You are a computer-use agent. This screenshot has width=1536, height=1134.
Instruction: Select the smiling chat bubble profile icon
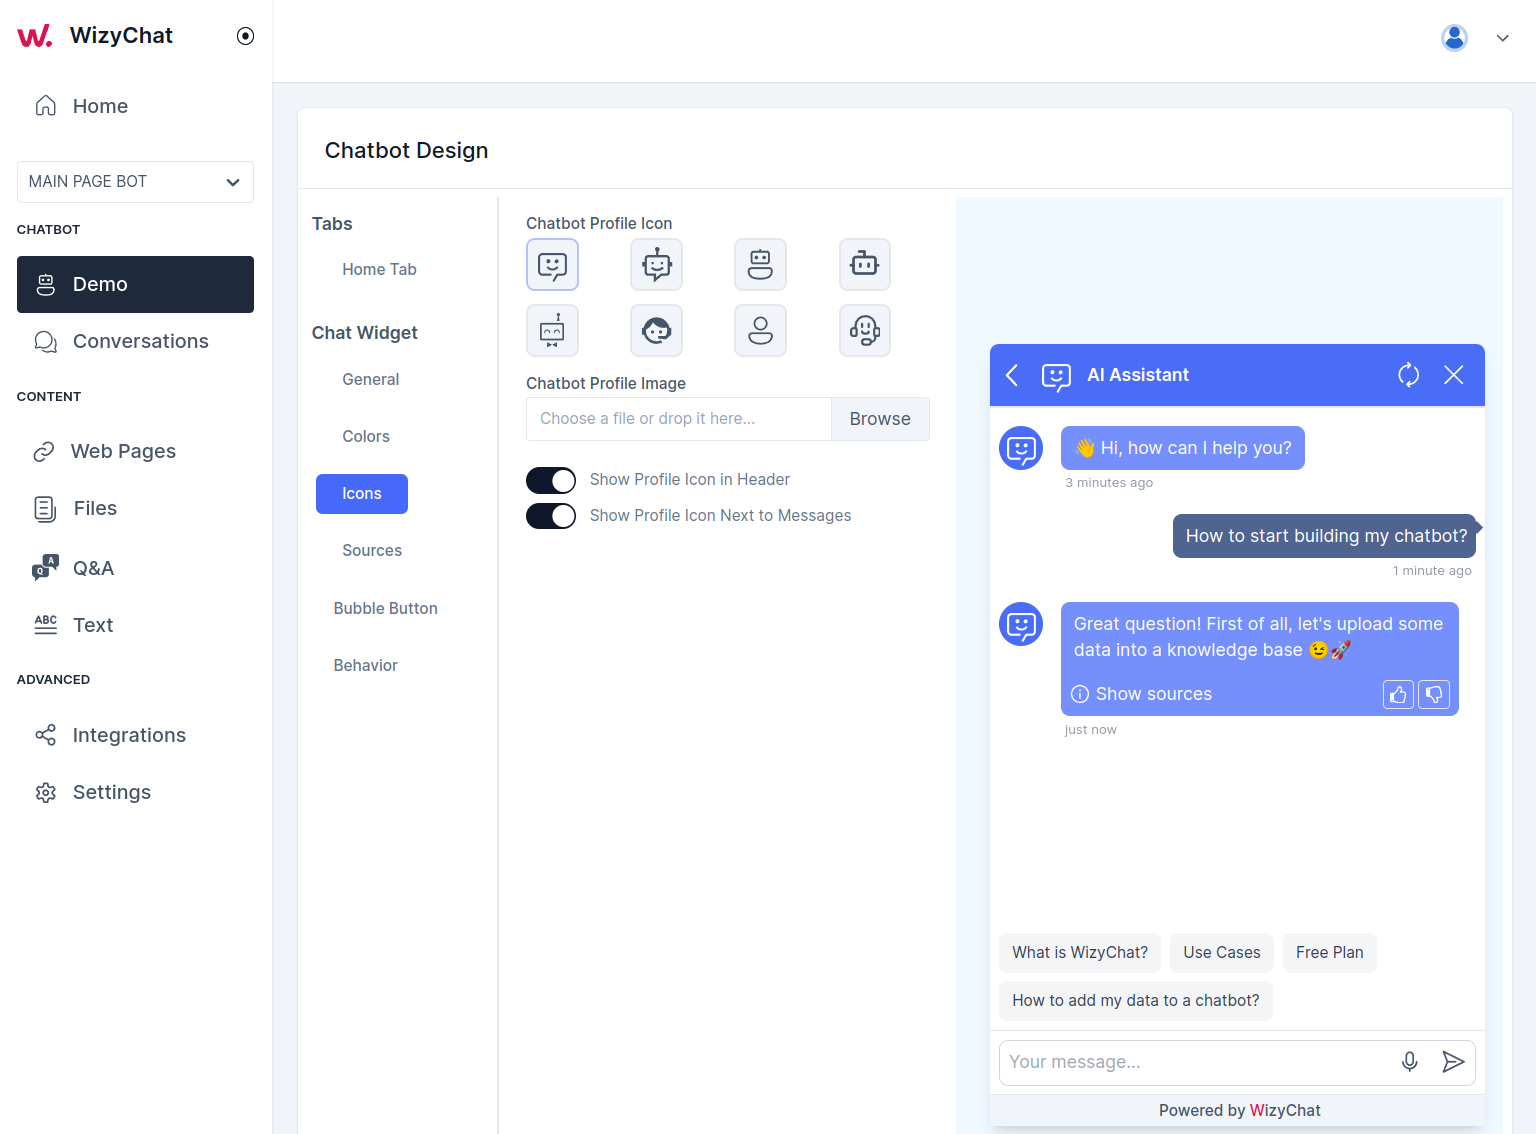coord(552,265)
